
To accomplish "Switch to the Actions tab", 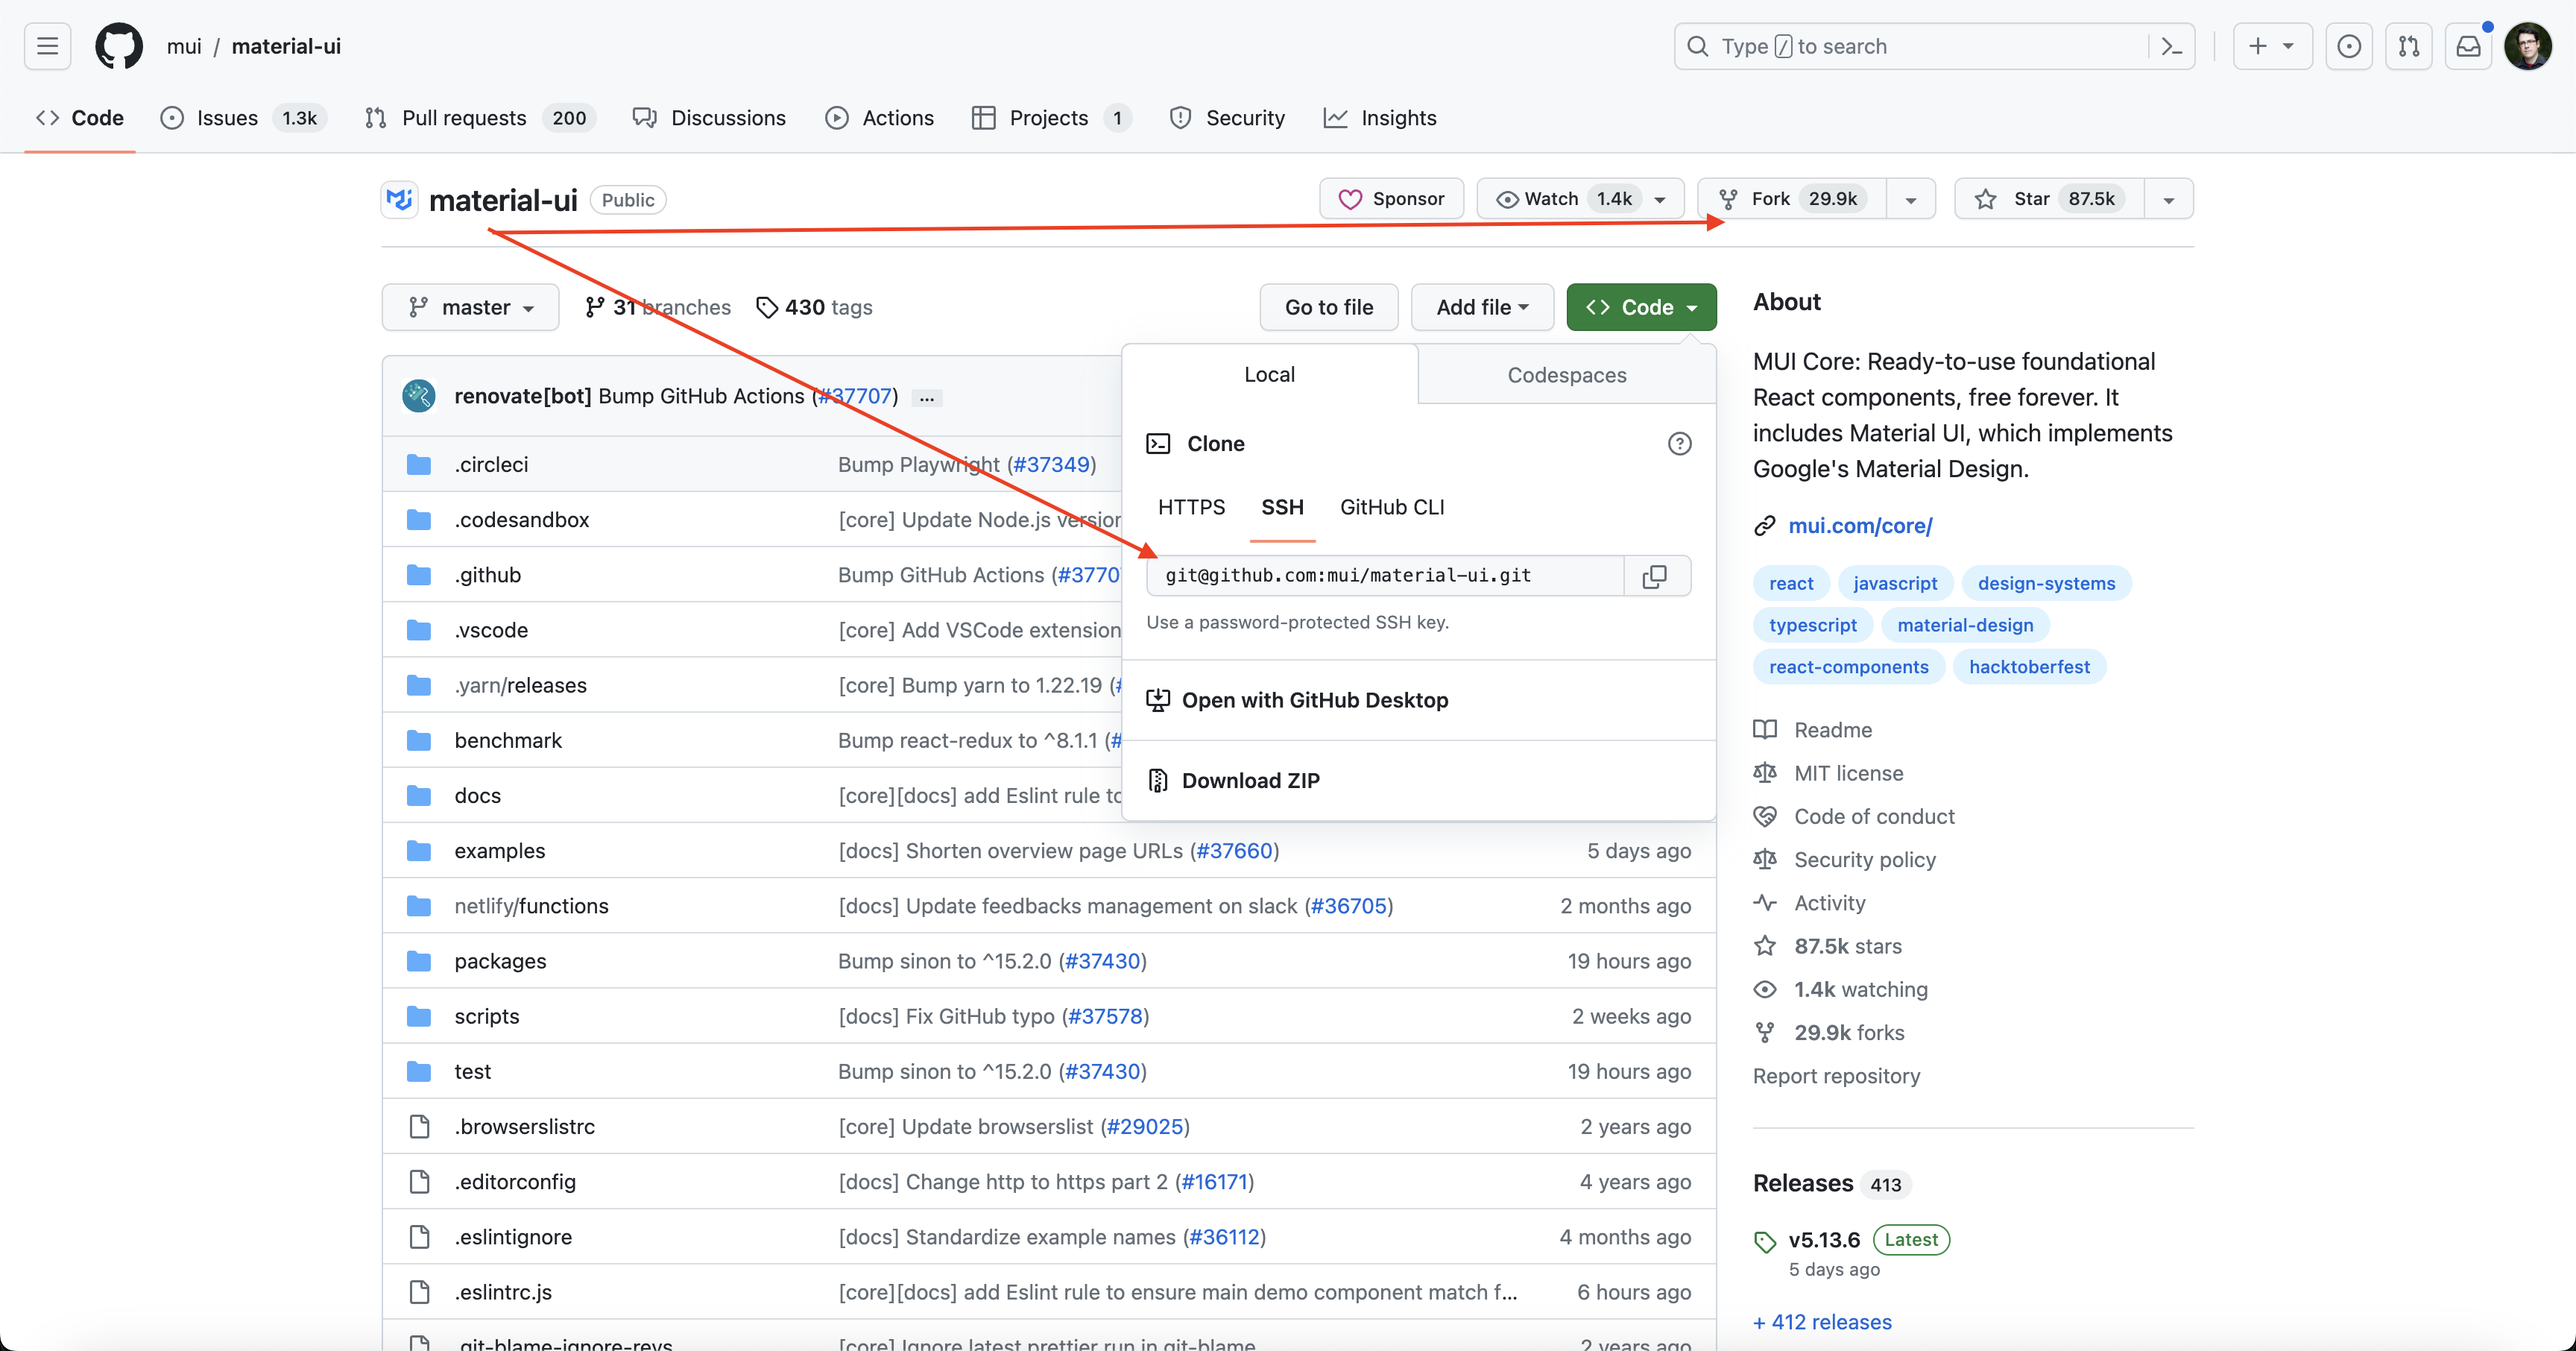I will 880,118.
